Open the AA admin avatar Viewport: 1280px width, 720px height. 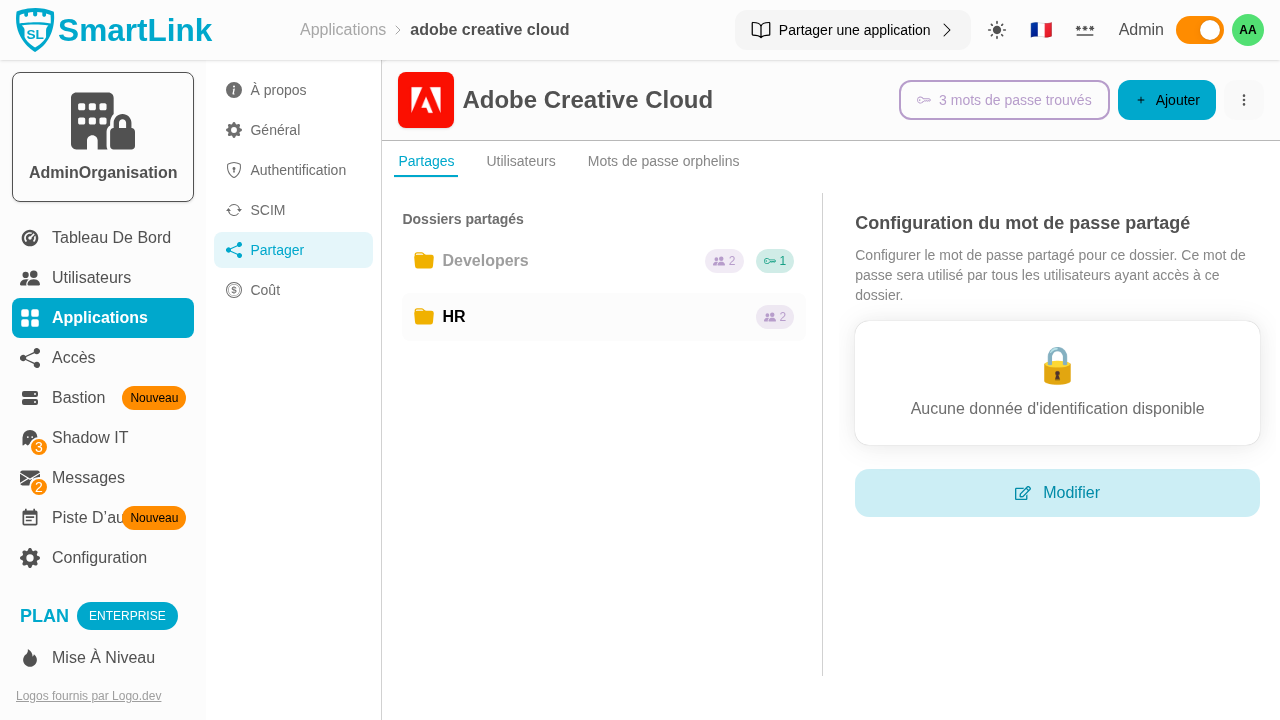click(x=1247, y=30)
